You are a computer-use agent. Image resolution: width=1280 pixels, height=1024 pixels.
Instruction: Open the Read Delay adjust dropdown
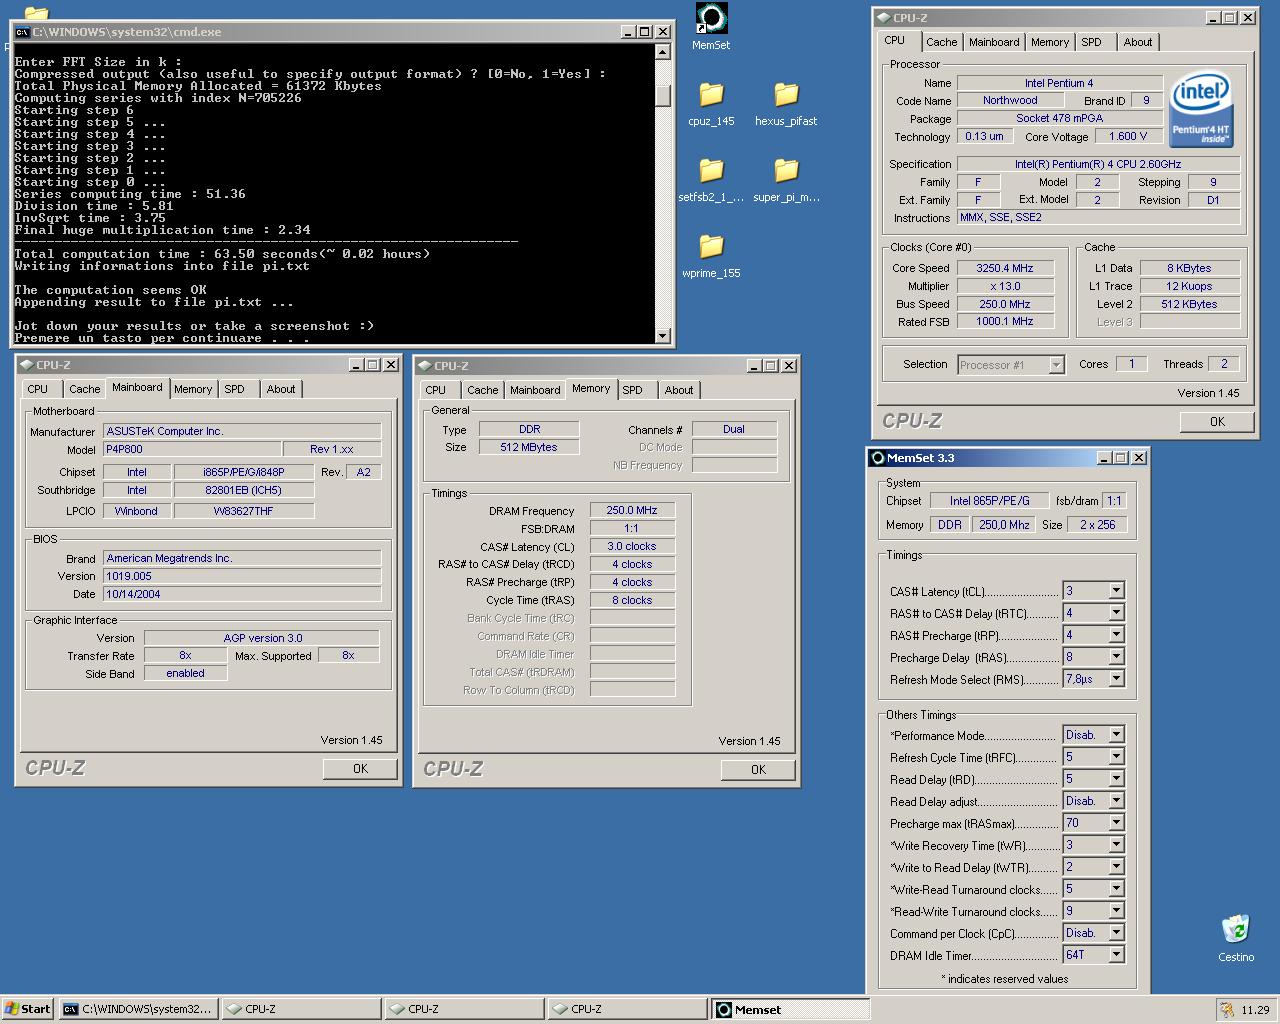pos(1116,801)
